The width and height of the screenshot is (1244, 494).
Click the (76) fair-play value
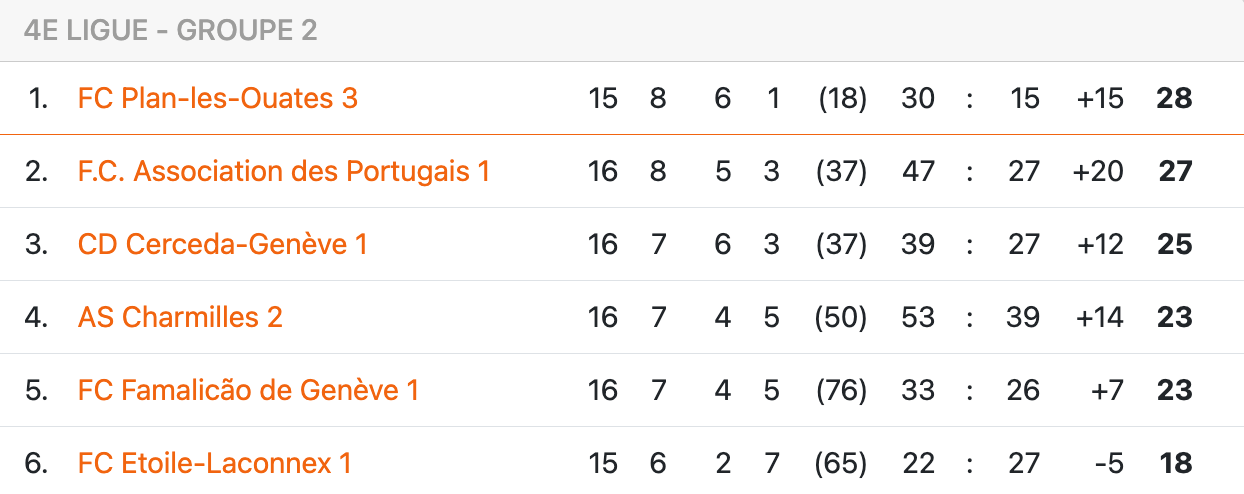841,390
